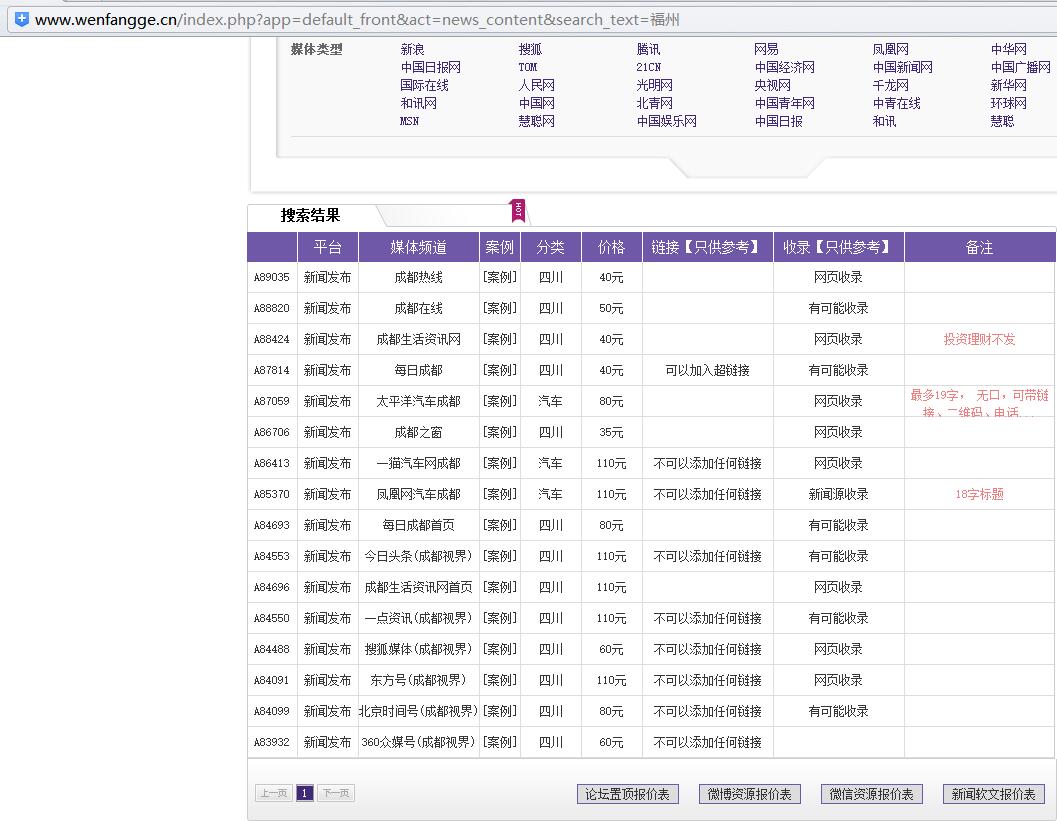
Task: Open the 论坛置顶报价表 button
Action: (x=628, y=794)
